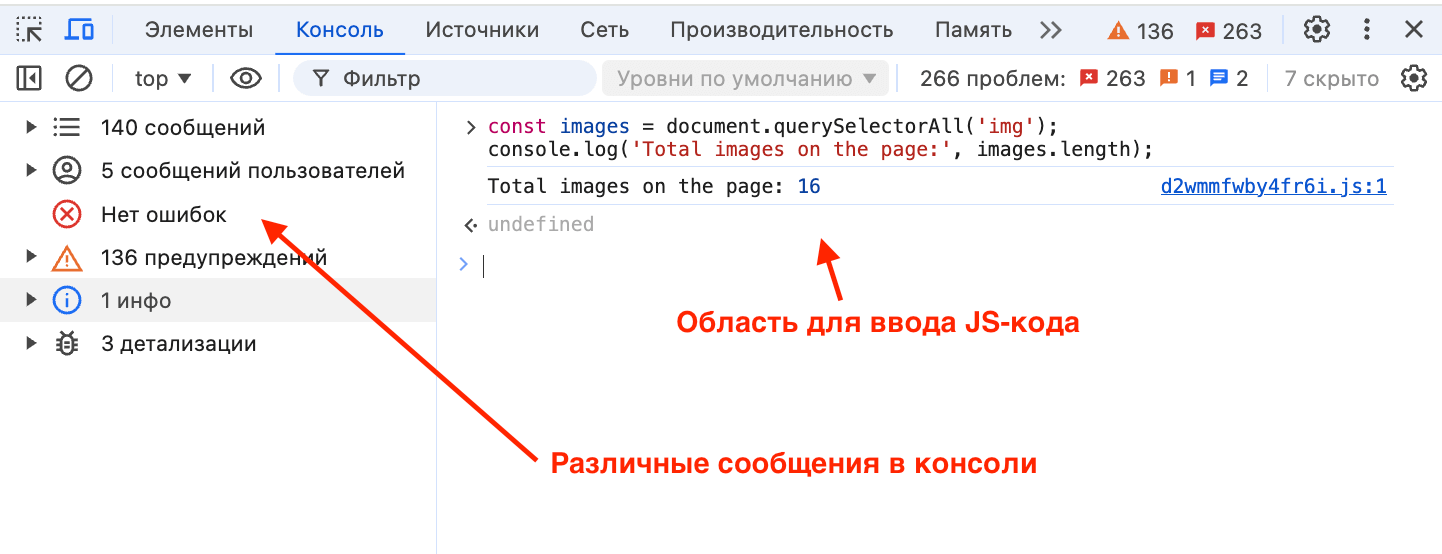
Task: Click the bug verbose icon
Action: pyautogui.click(x=66, y=343)
